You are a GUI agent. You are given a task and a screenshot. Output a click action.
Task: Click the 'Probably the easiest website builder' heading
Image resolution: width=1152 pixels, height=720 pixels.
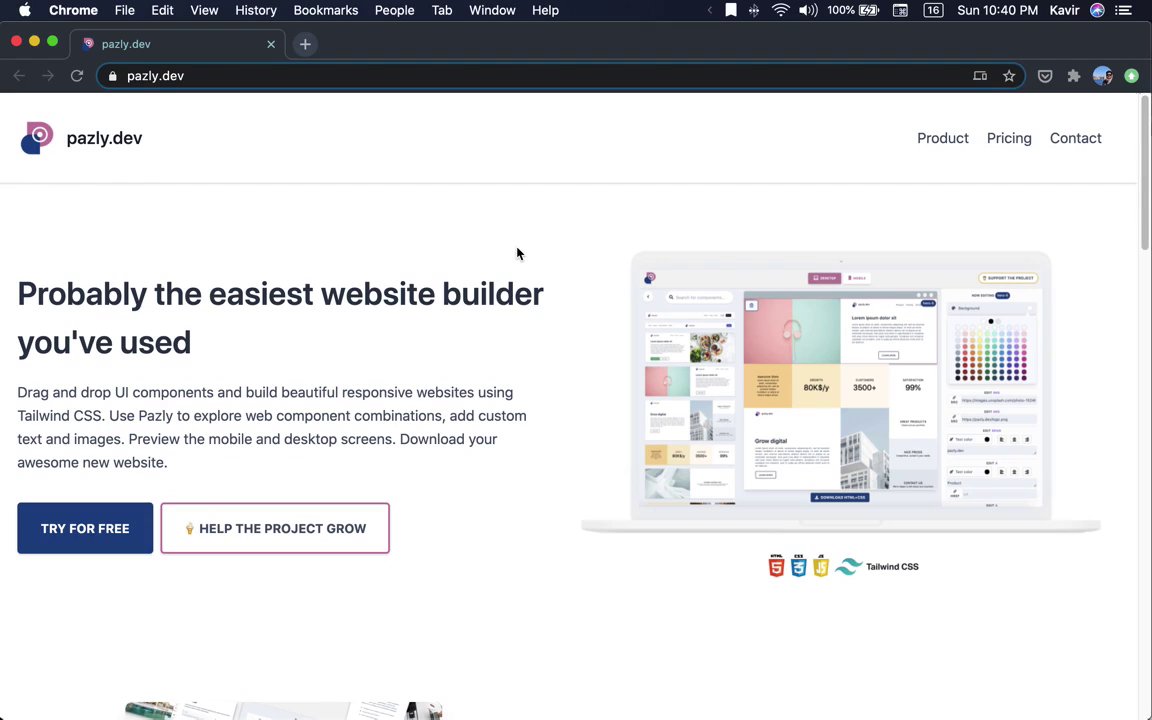point(281,318)
